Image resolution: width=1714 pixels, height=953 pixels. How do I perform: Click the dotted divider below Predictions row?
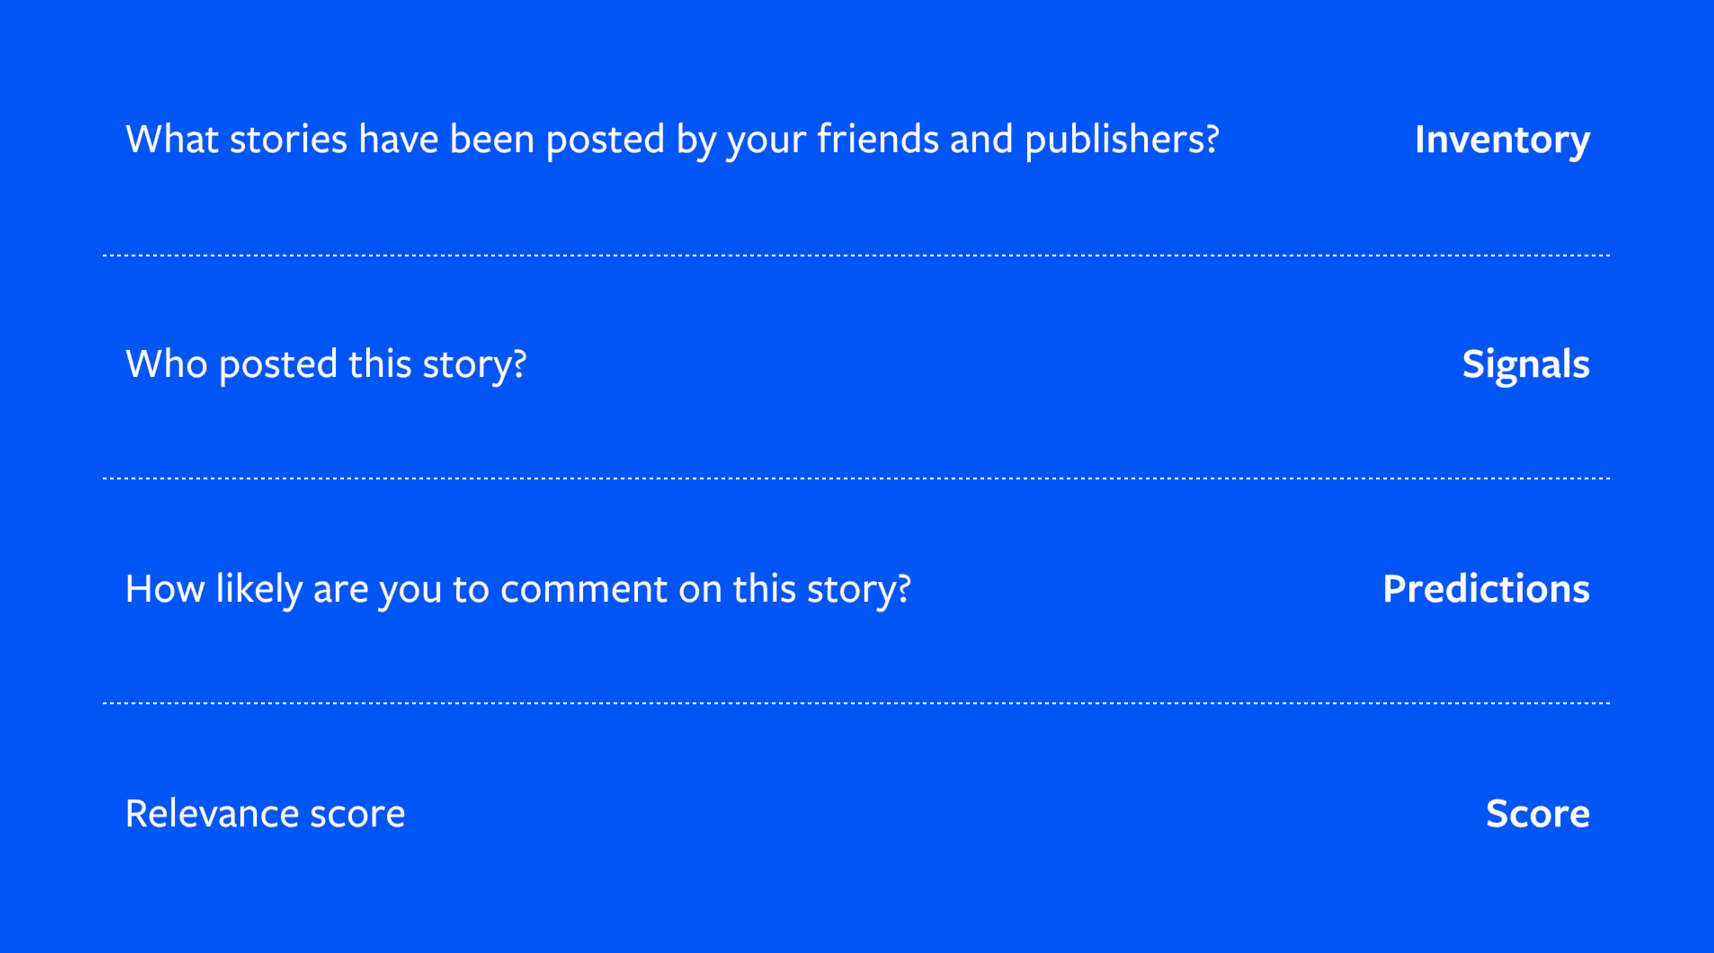[x=856, y=703]
